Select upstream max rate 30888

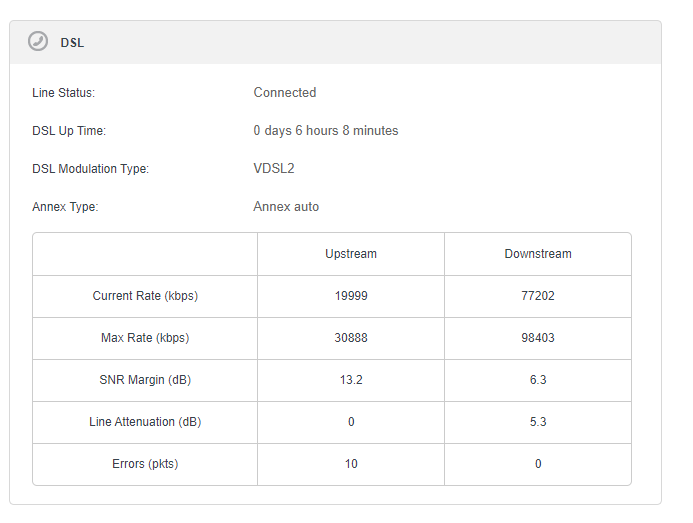tap(351, 338)
